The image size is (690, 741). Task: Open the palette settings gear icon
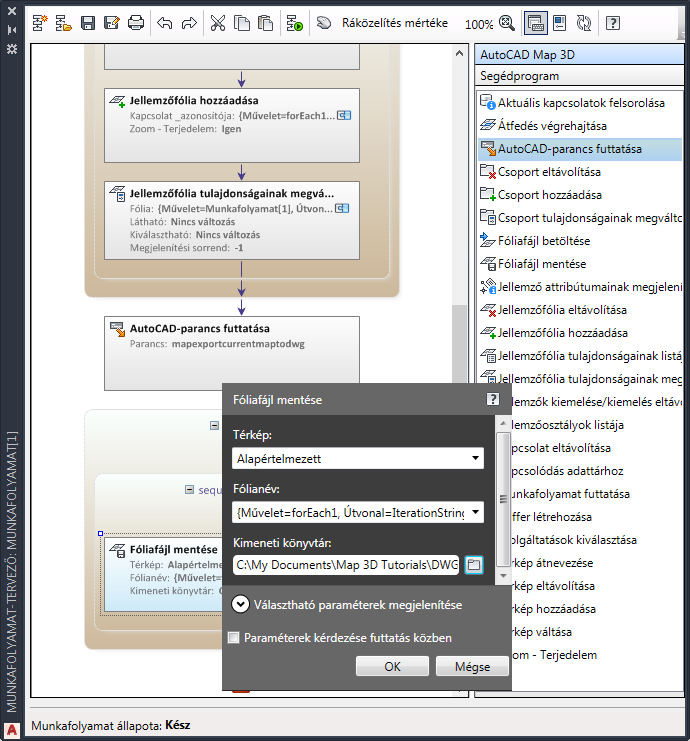point(12,49)
